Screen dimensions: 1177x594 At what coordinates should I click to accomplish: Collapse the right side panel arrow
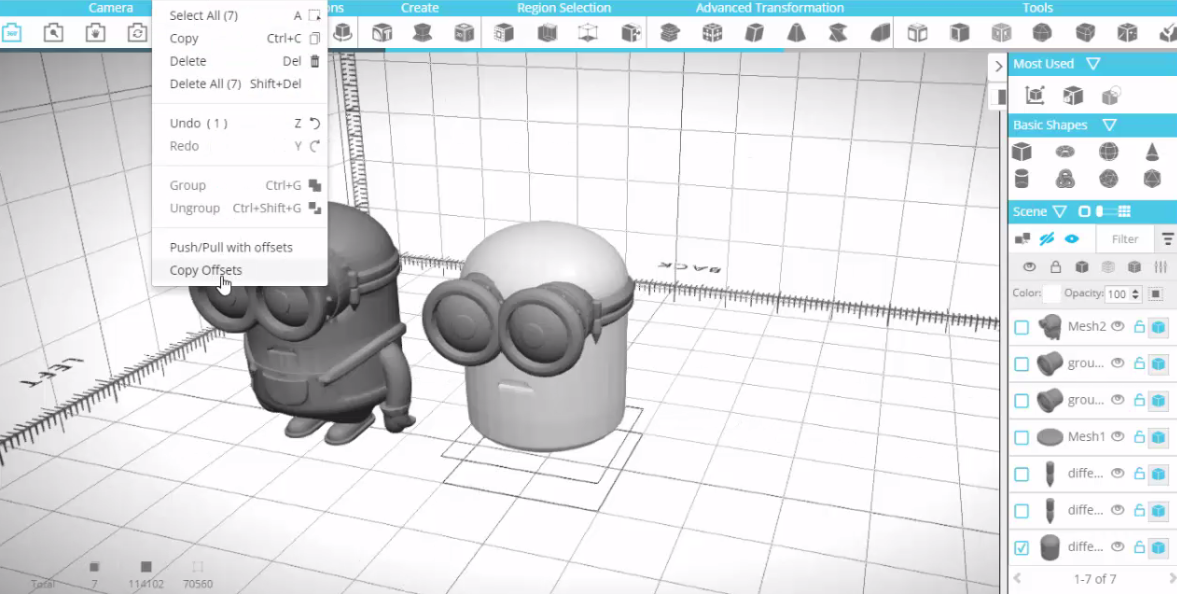pyautogui.click(x=998, y=66)
